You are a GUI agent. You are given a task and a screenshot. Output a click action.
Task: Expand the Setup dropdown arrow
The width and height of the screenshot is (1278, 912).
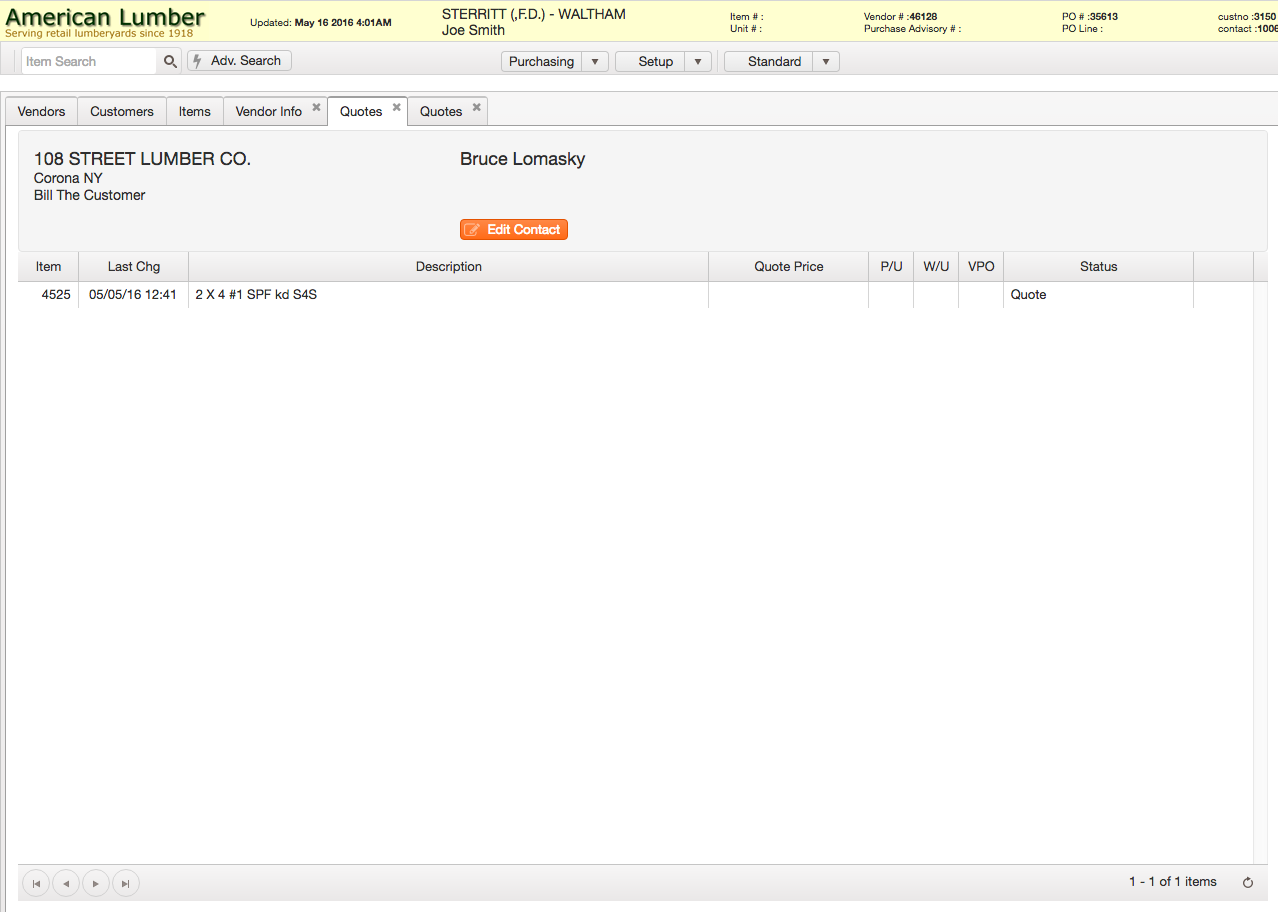click(698, 62)
